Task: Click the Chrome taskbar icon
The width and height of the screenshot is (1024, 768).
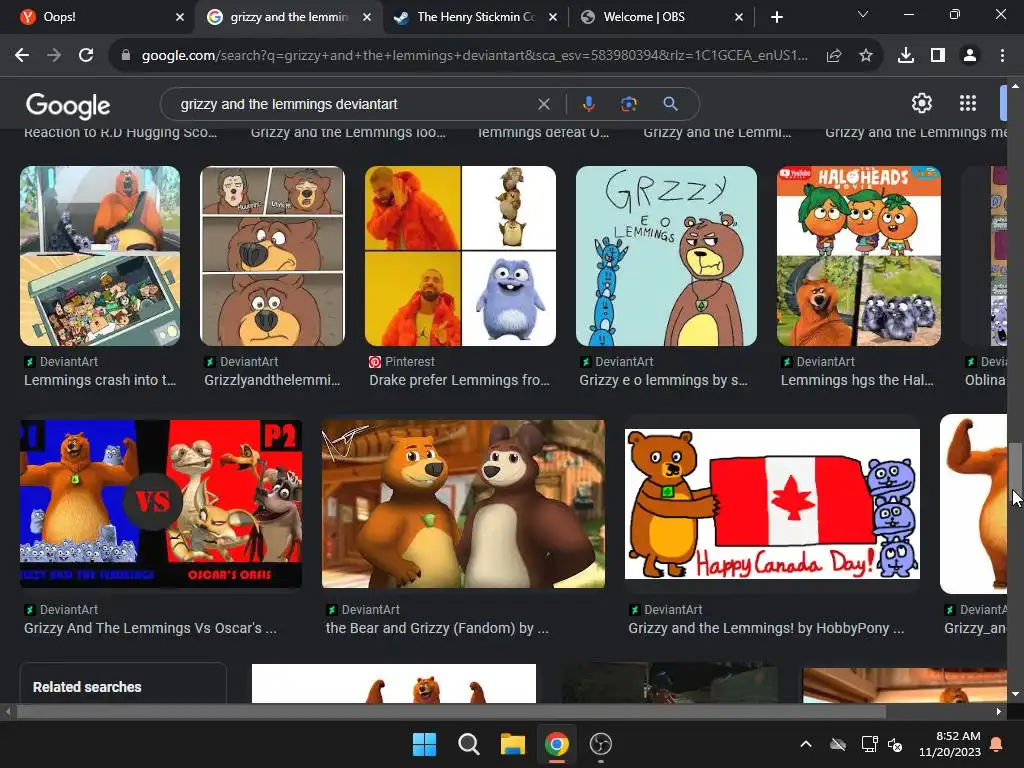Action: 556,744
